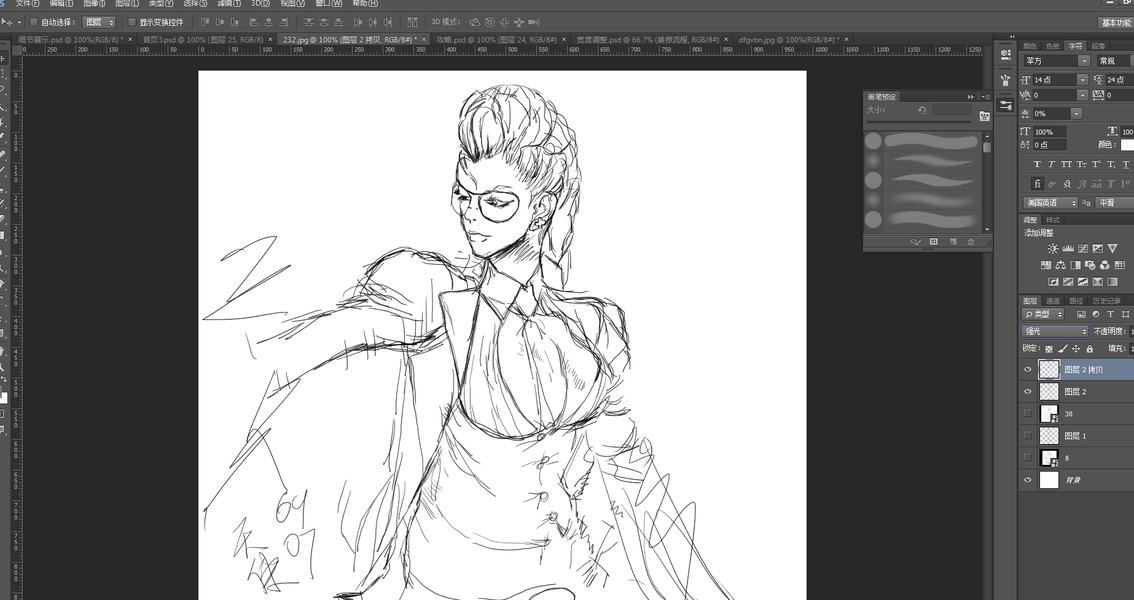1134x600 pixels.
Task: Open the 图层 auto-select target dropdown
Action: tap(100, 22)
